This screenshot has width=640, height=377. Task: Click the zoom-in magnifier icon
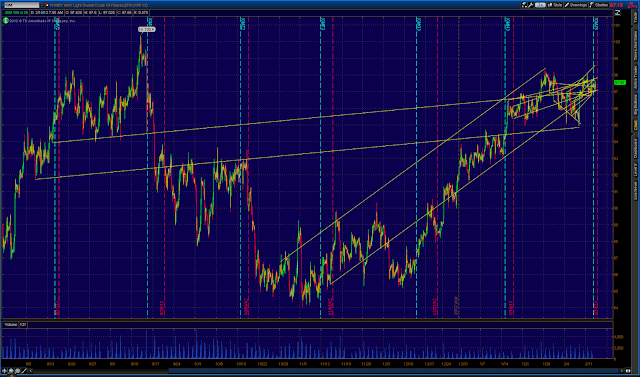coord(11,371)
